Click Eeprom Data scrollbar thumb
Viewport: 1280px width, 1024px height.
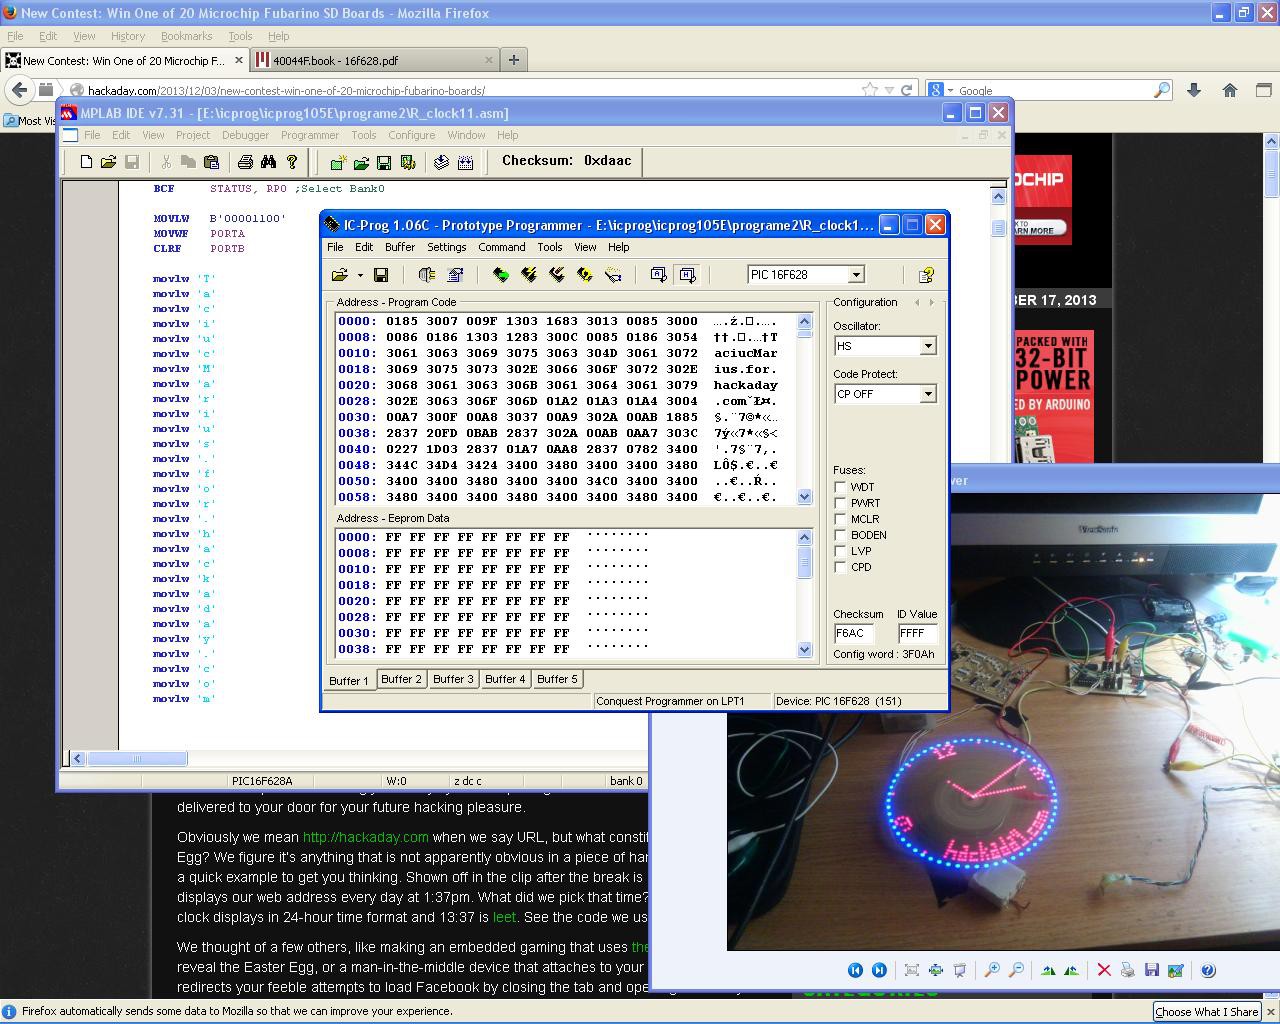coord(805,563)
